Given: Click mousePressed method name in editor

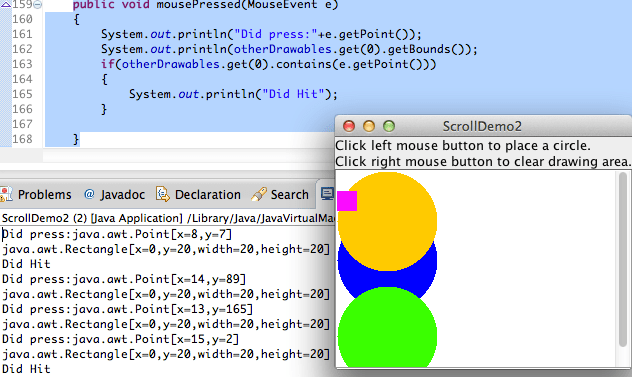Looking at the screenshot, I should tap(202, 5).
